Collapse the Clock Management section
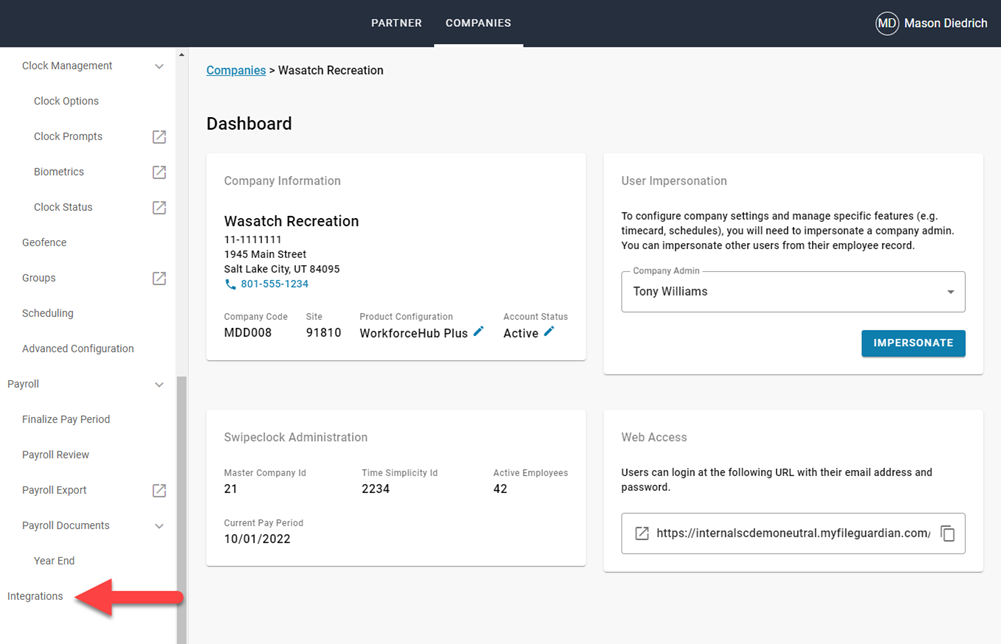Image resolution: width=1001 pixels, height=644 pixels. point(158,65)
